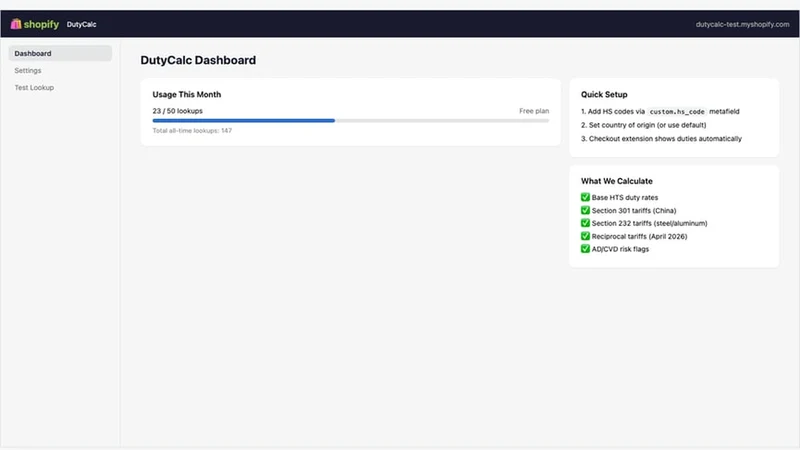Click the Usage This Month card title

pos(187,94)
